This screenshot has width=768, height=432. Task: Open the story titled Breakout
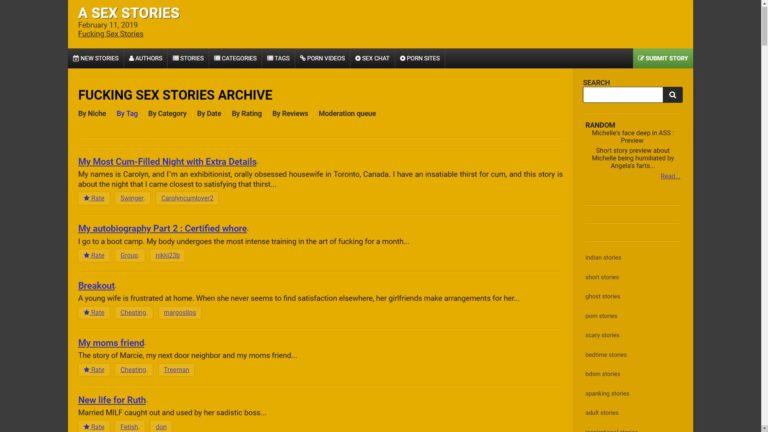click(96, 286)
